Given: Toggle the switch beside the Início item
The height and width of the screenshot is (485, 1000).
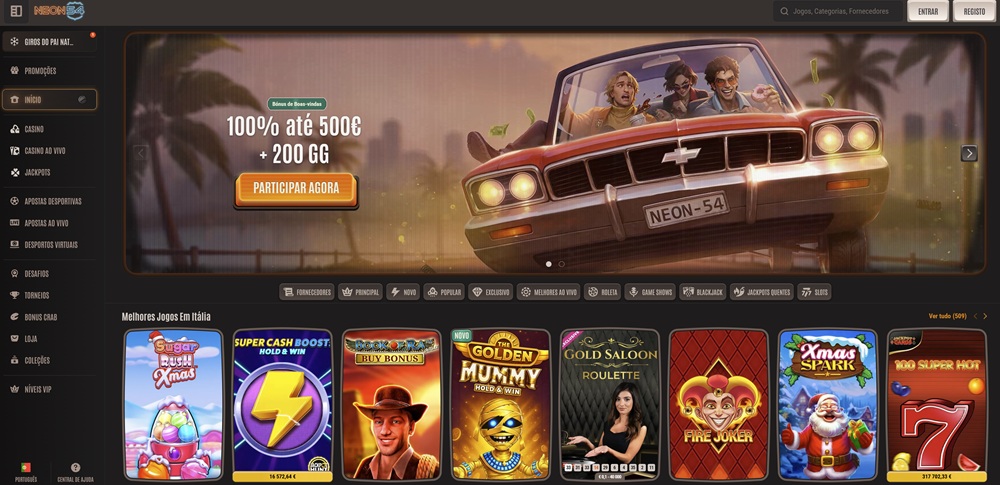Looking at the screenshot, I should tap(82, 100).
